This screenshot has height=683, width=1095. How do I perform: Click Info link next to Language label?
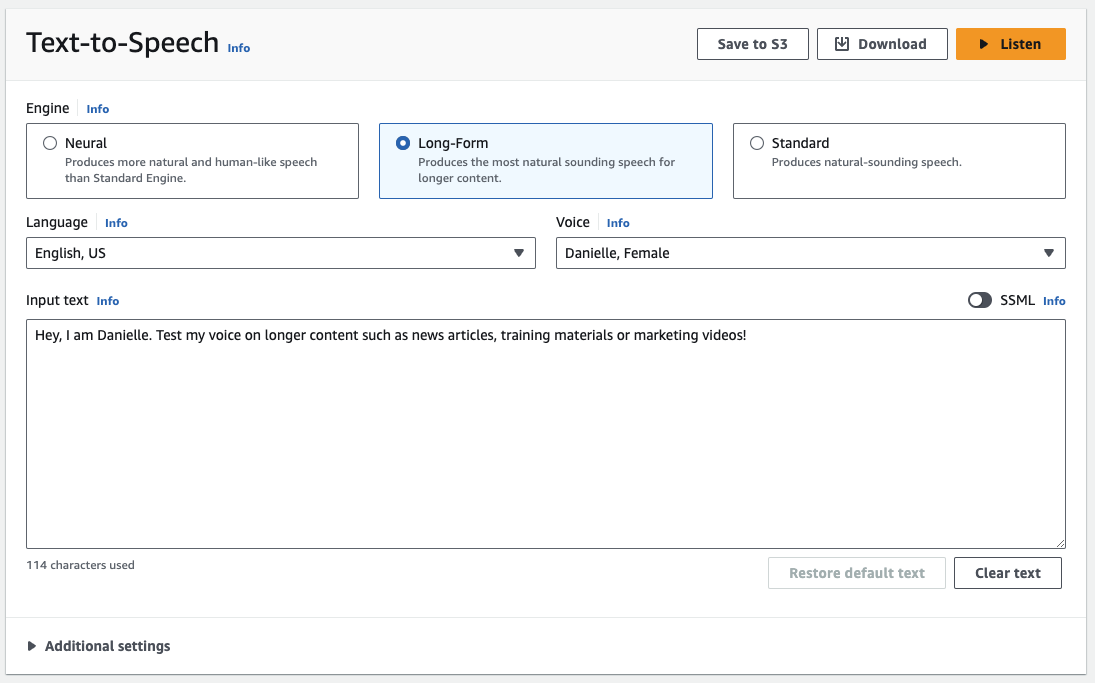pyautogui.click(x=116, y=223)
